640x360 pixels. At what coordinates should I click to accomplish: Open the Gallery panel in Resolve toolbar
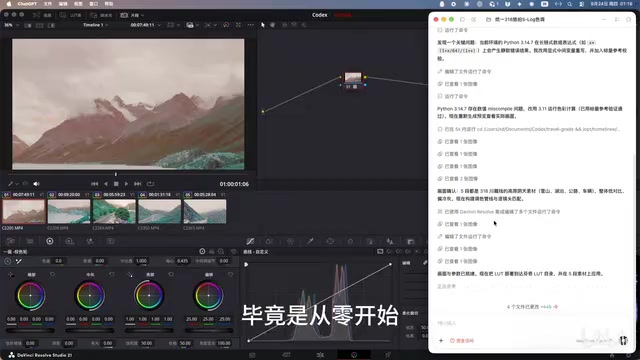42,15
